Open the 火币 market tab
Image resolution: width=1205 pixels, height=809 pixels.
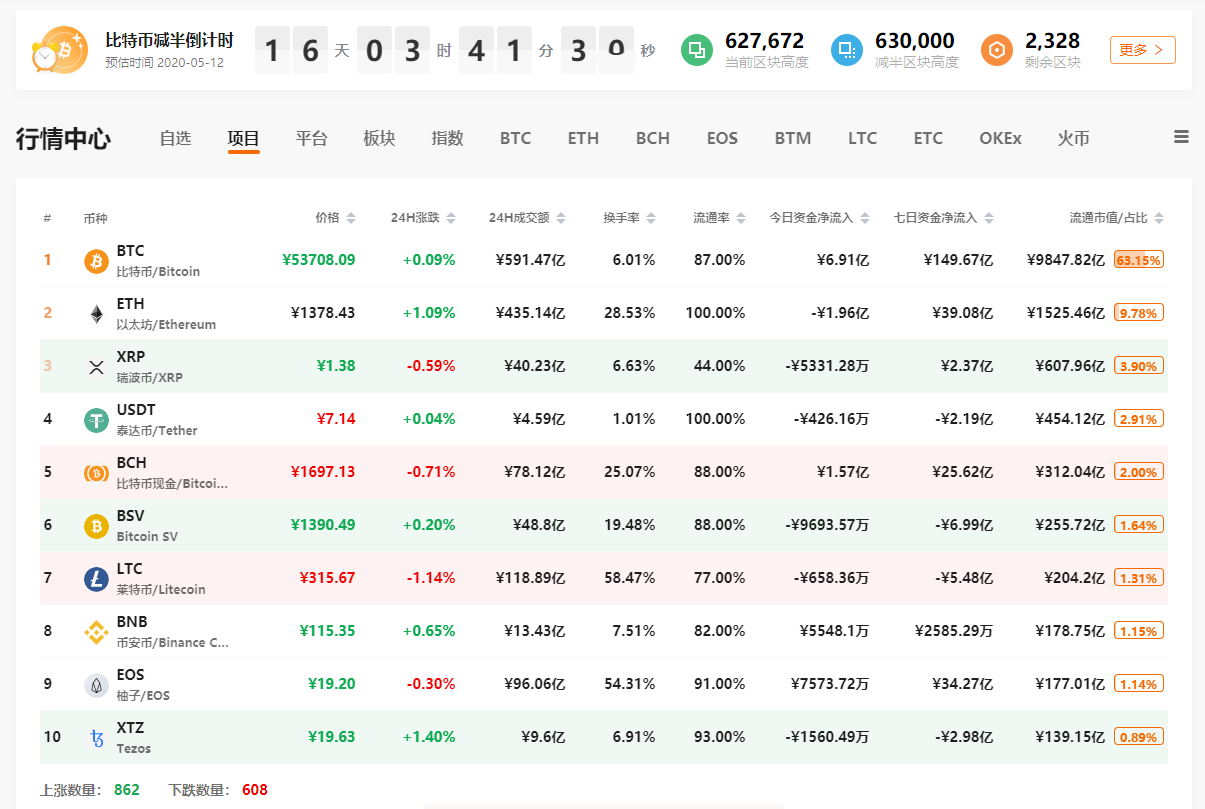[x=1073, y=138]
